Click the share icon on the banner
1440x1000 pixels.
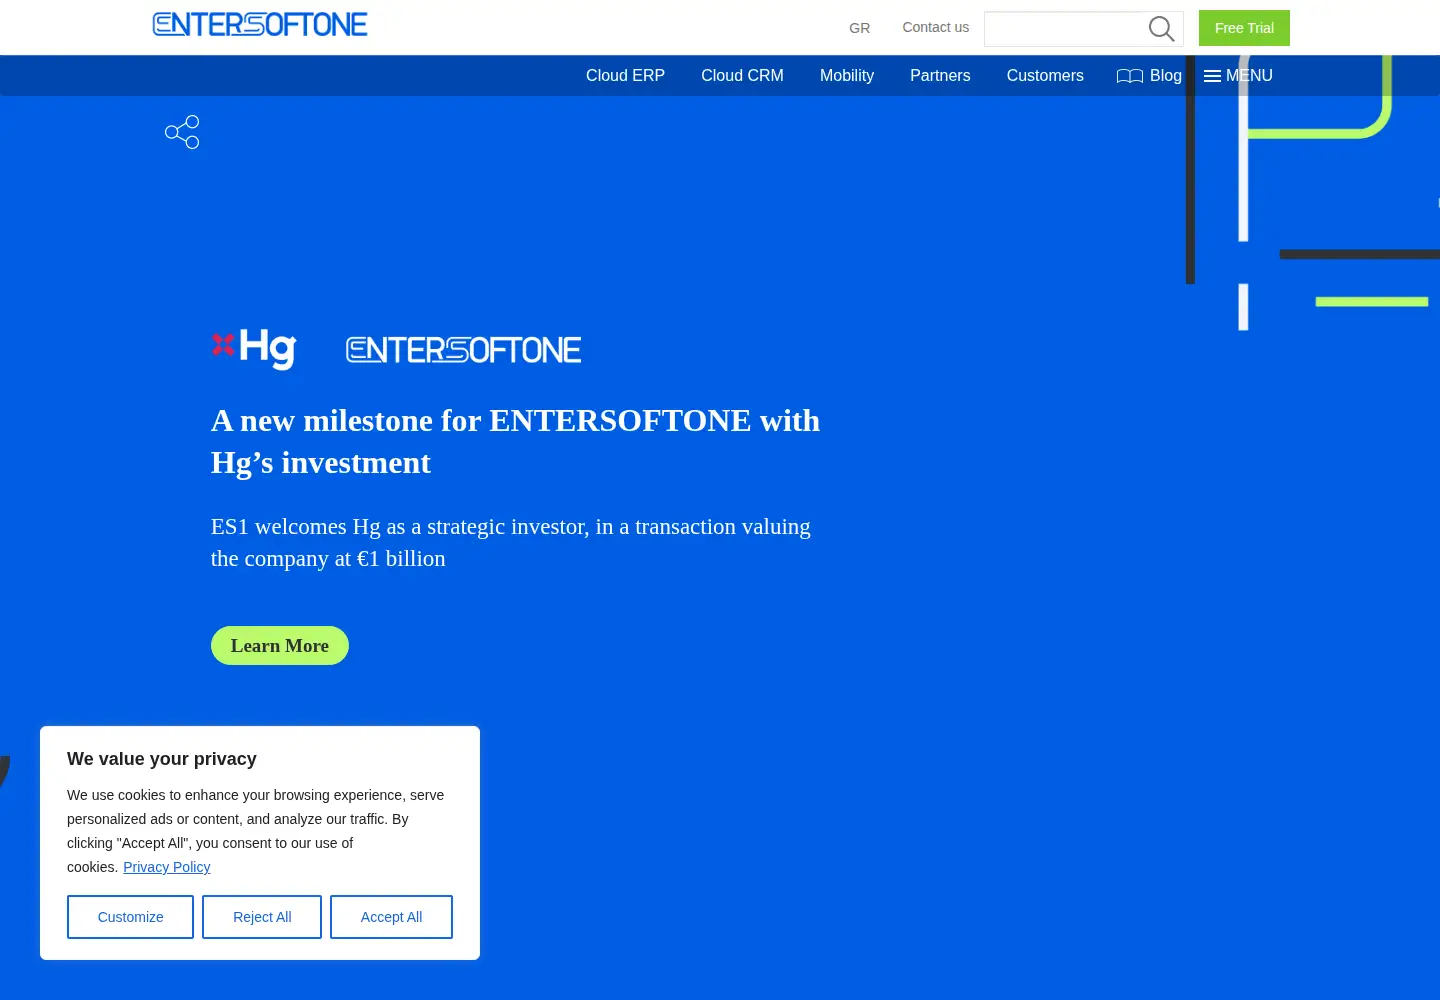(182, 132)
